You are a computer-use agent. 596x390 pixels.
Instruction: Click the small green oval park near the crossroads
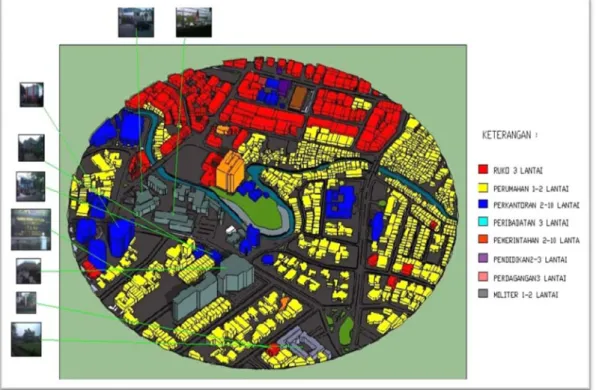tap(346, 330)
